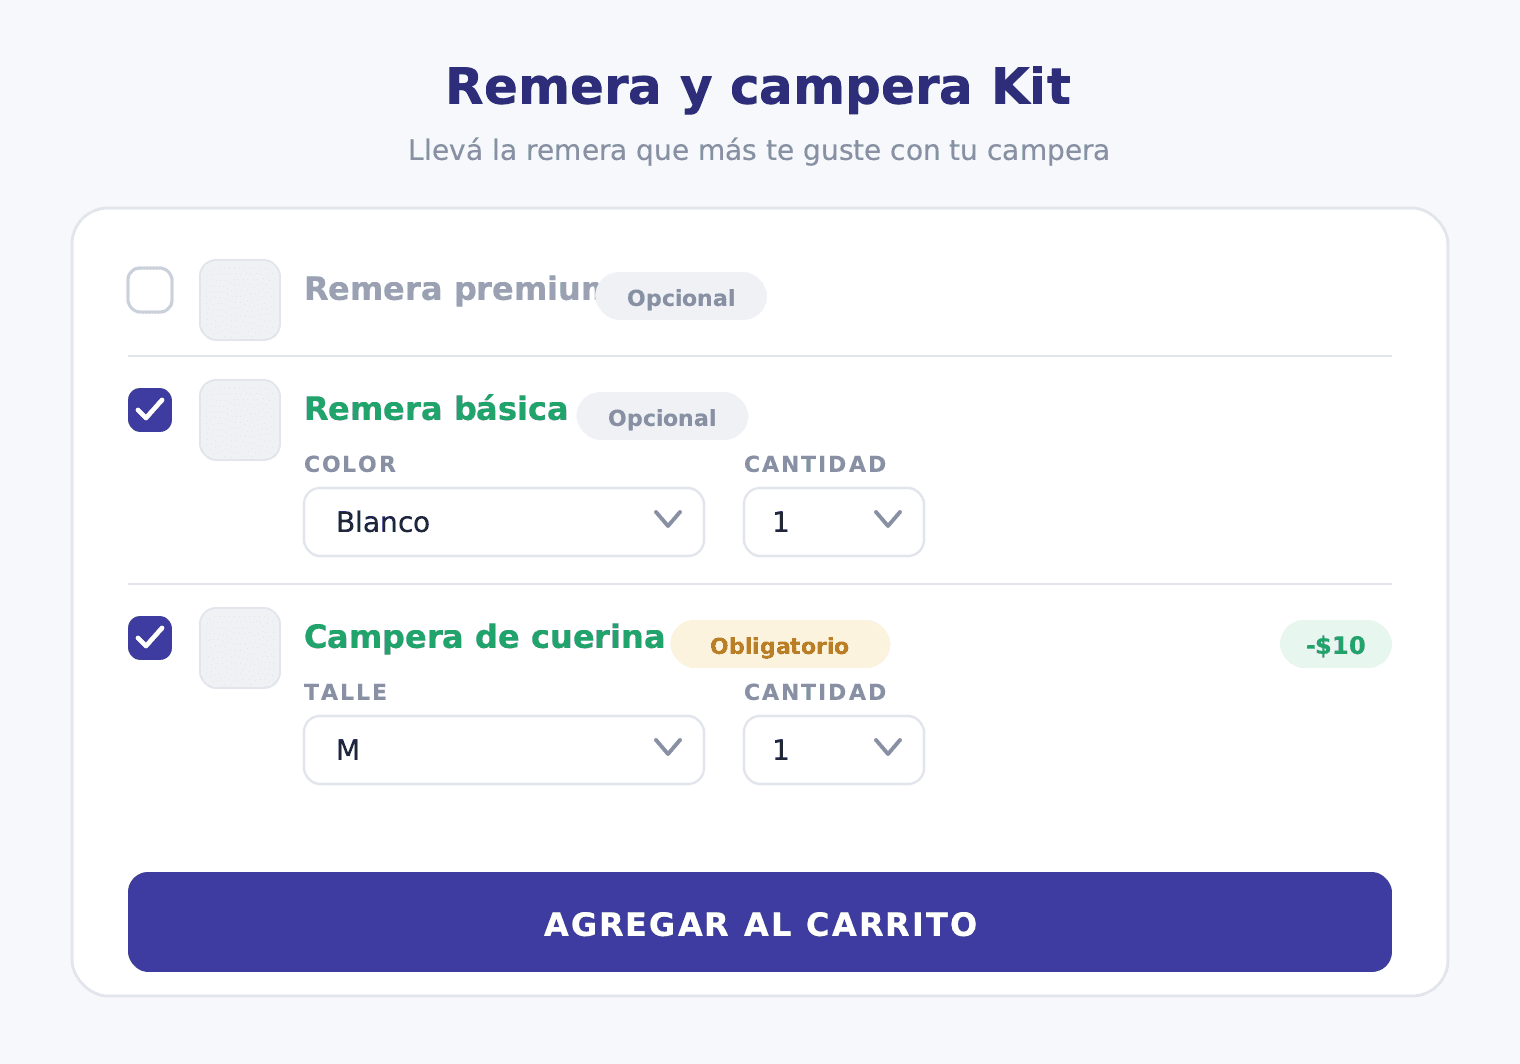Click the Obligatorio badge
The width and height of the screenshot is (1520, 1064).
pos(780,644)
